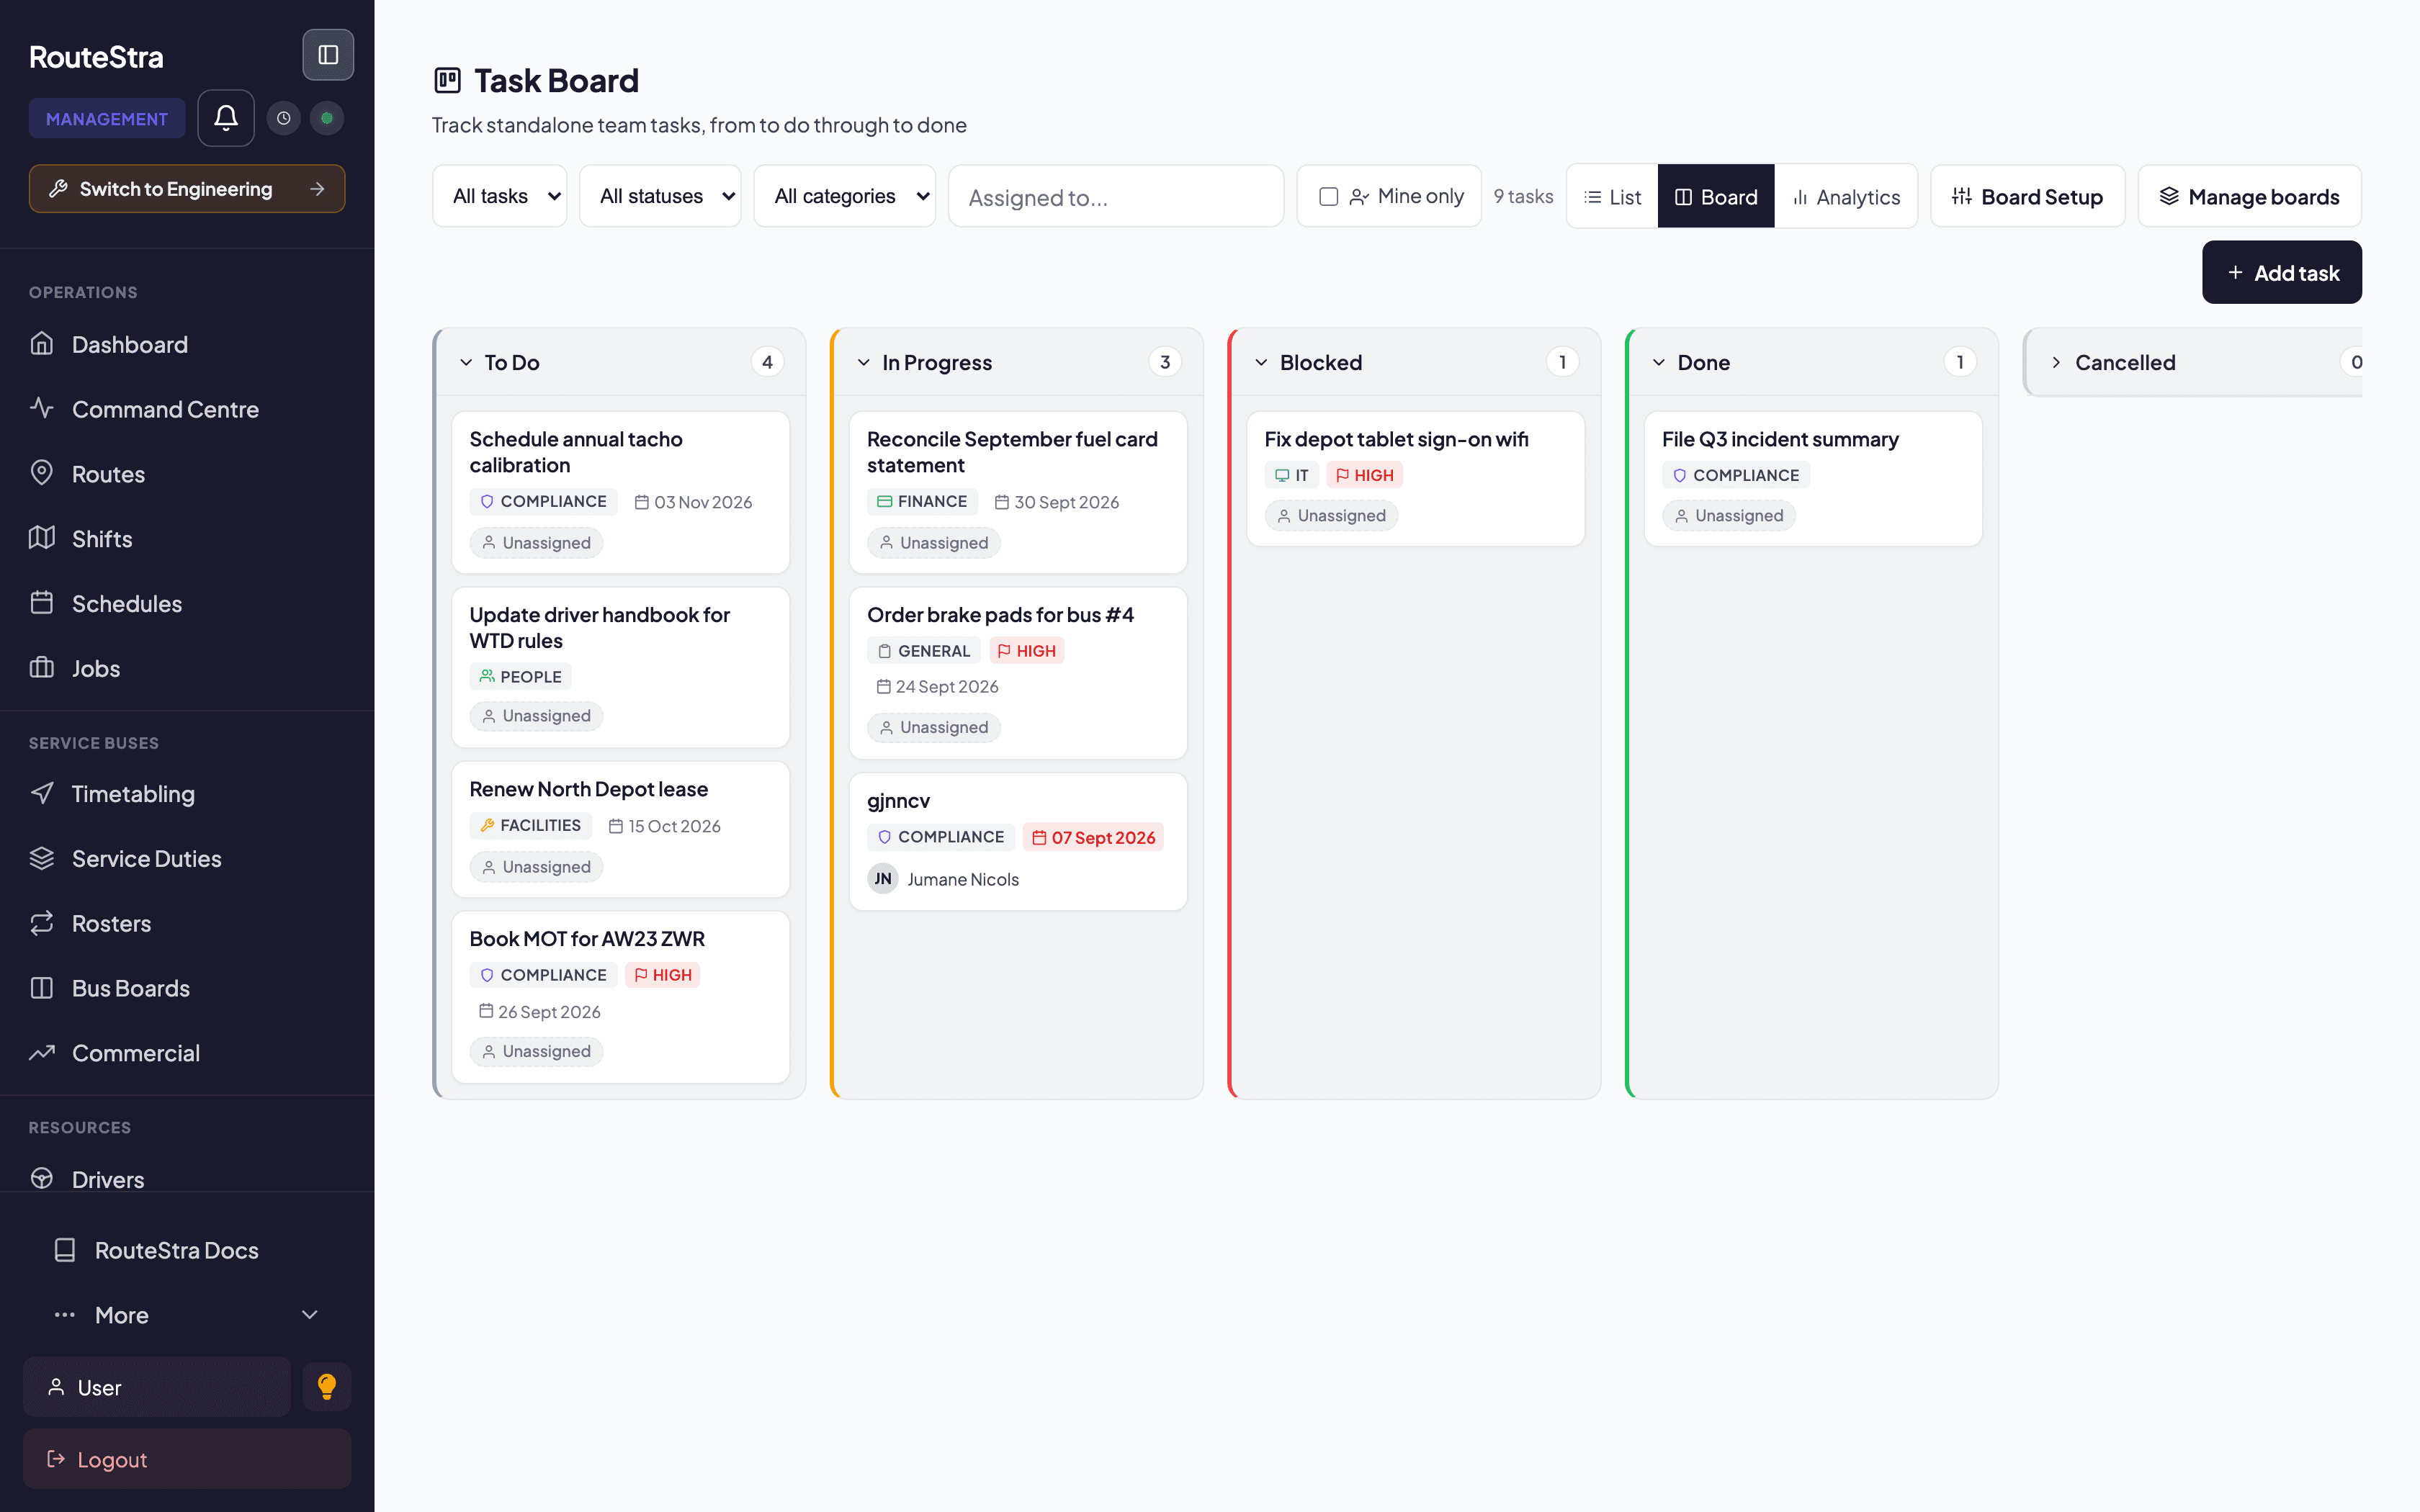
Task: Click the HIGH flag on Book MOT card
Action: pos(663,975)
